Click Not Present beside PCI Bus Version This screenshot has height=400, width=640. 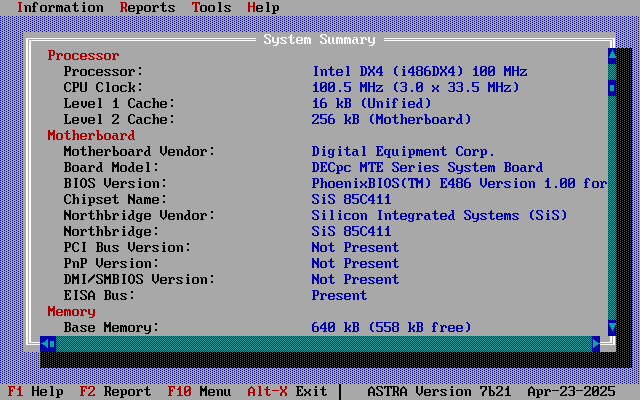[x=355, y=247]
